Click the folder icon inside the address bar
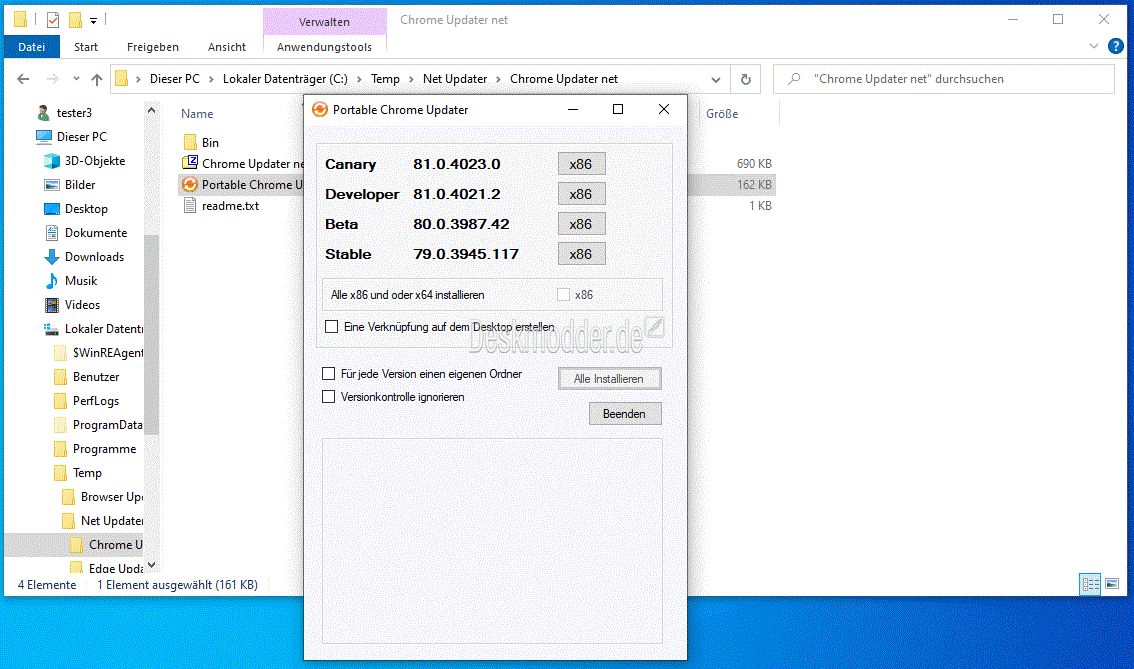This screenshot has height=669, width=1134. [x=122, y=78]
